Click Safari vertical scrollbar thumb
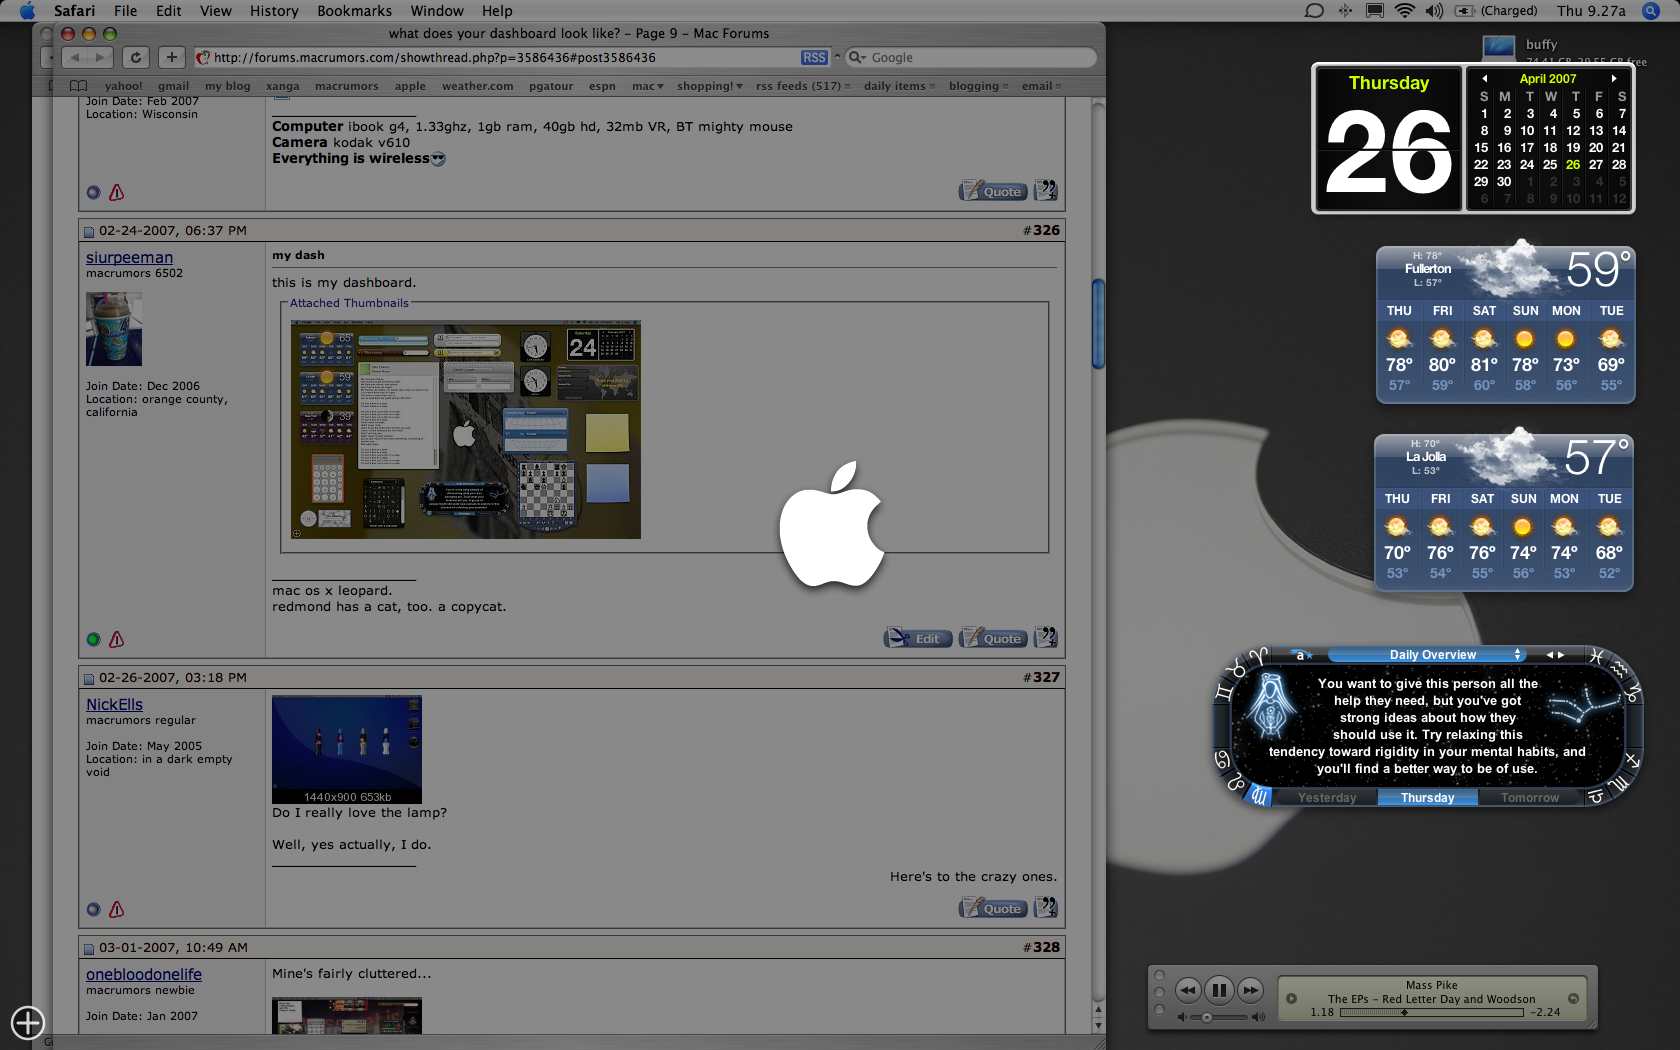This screenshot has width=1680, height=1050. coord(1098,324)
